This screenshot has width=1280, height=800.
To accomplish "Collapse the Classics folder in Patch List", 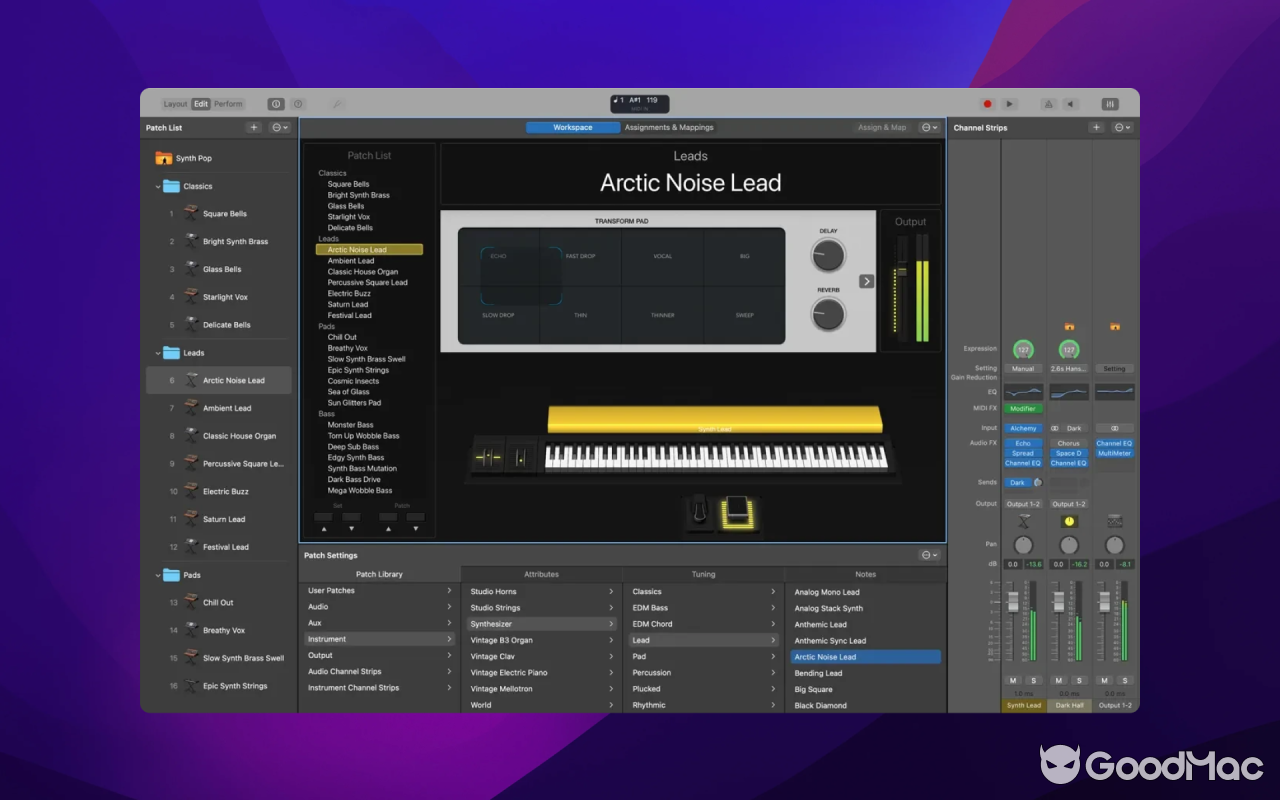I will coord(158,186).
